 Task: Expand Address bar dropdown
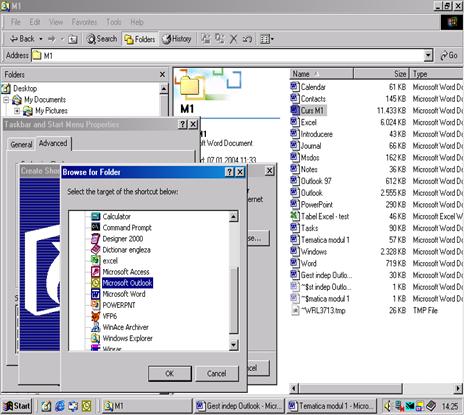click(429, 55)
